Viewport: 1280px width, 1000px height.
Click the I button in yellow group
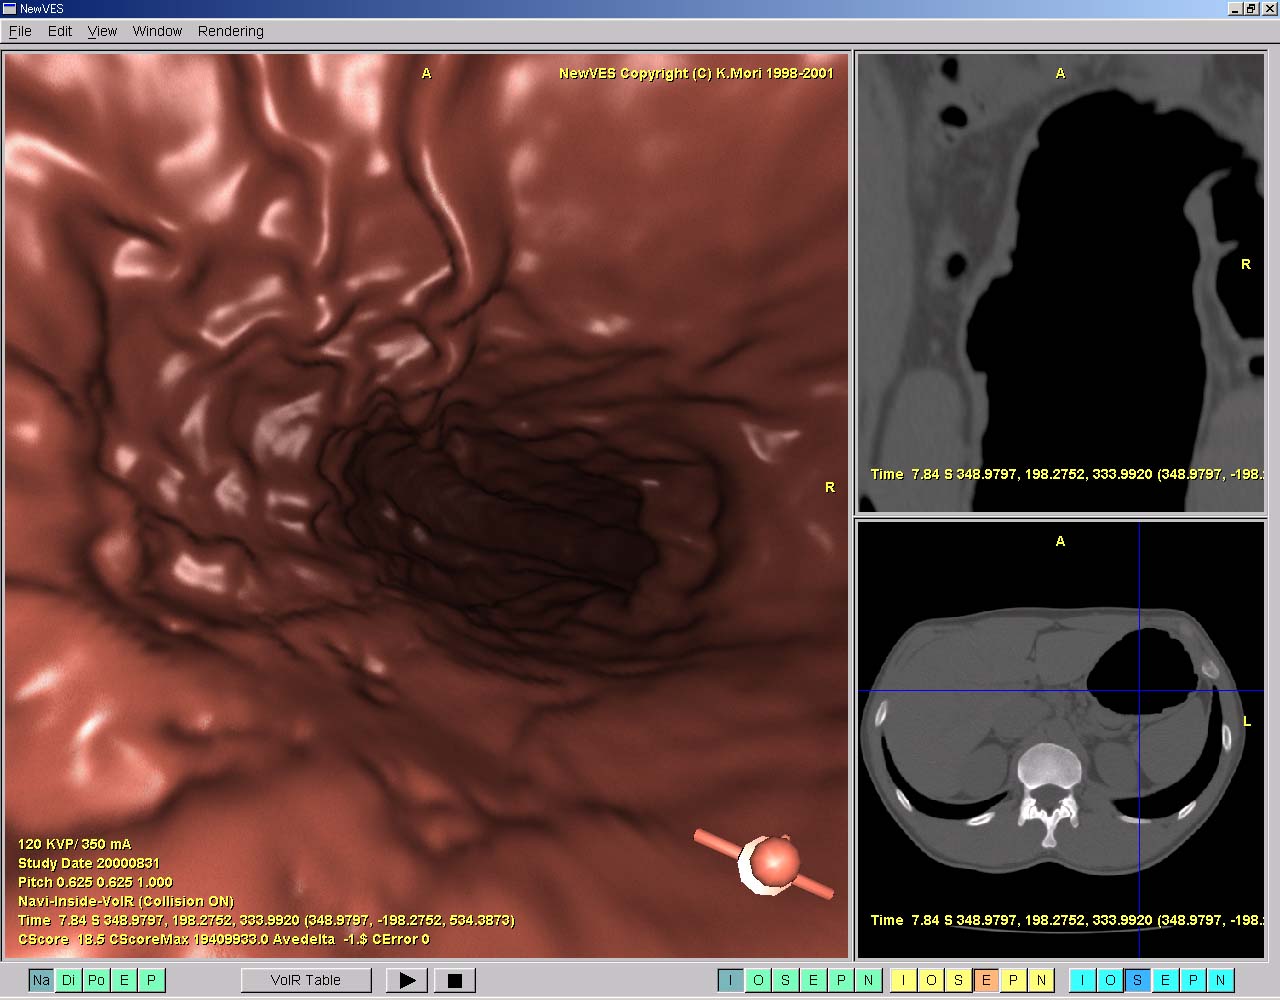903,980
